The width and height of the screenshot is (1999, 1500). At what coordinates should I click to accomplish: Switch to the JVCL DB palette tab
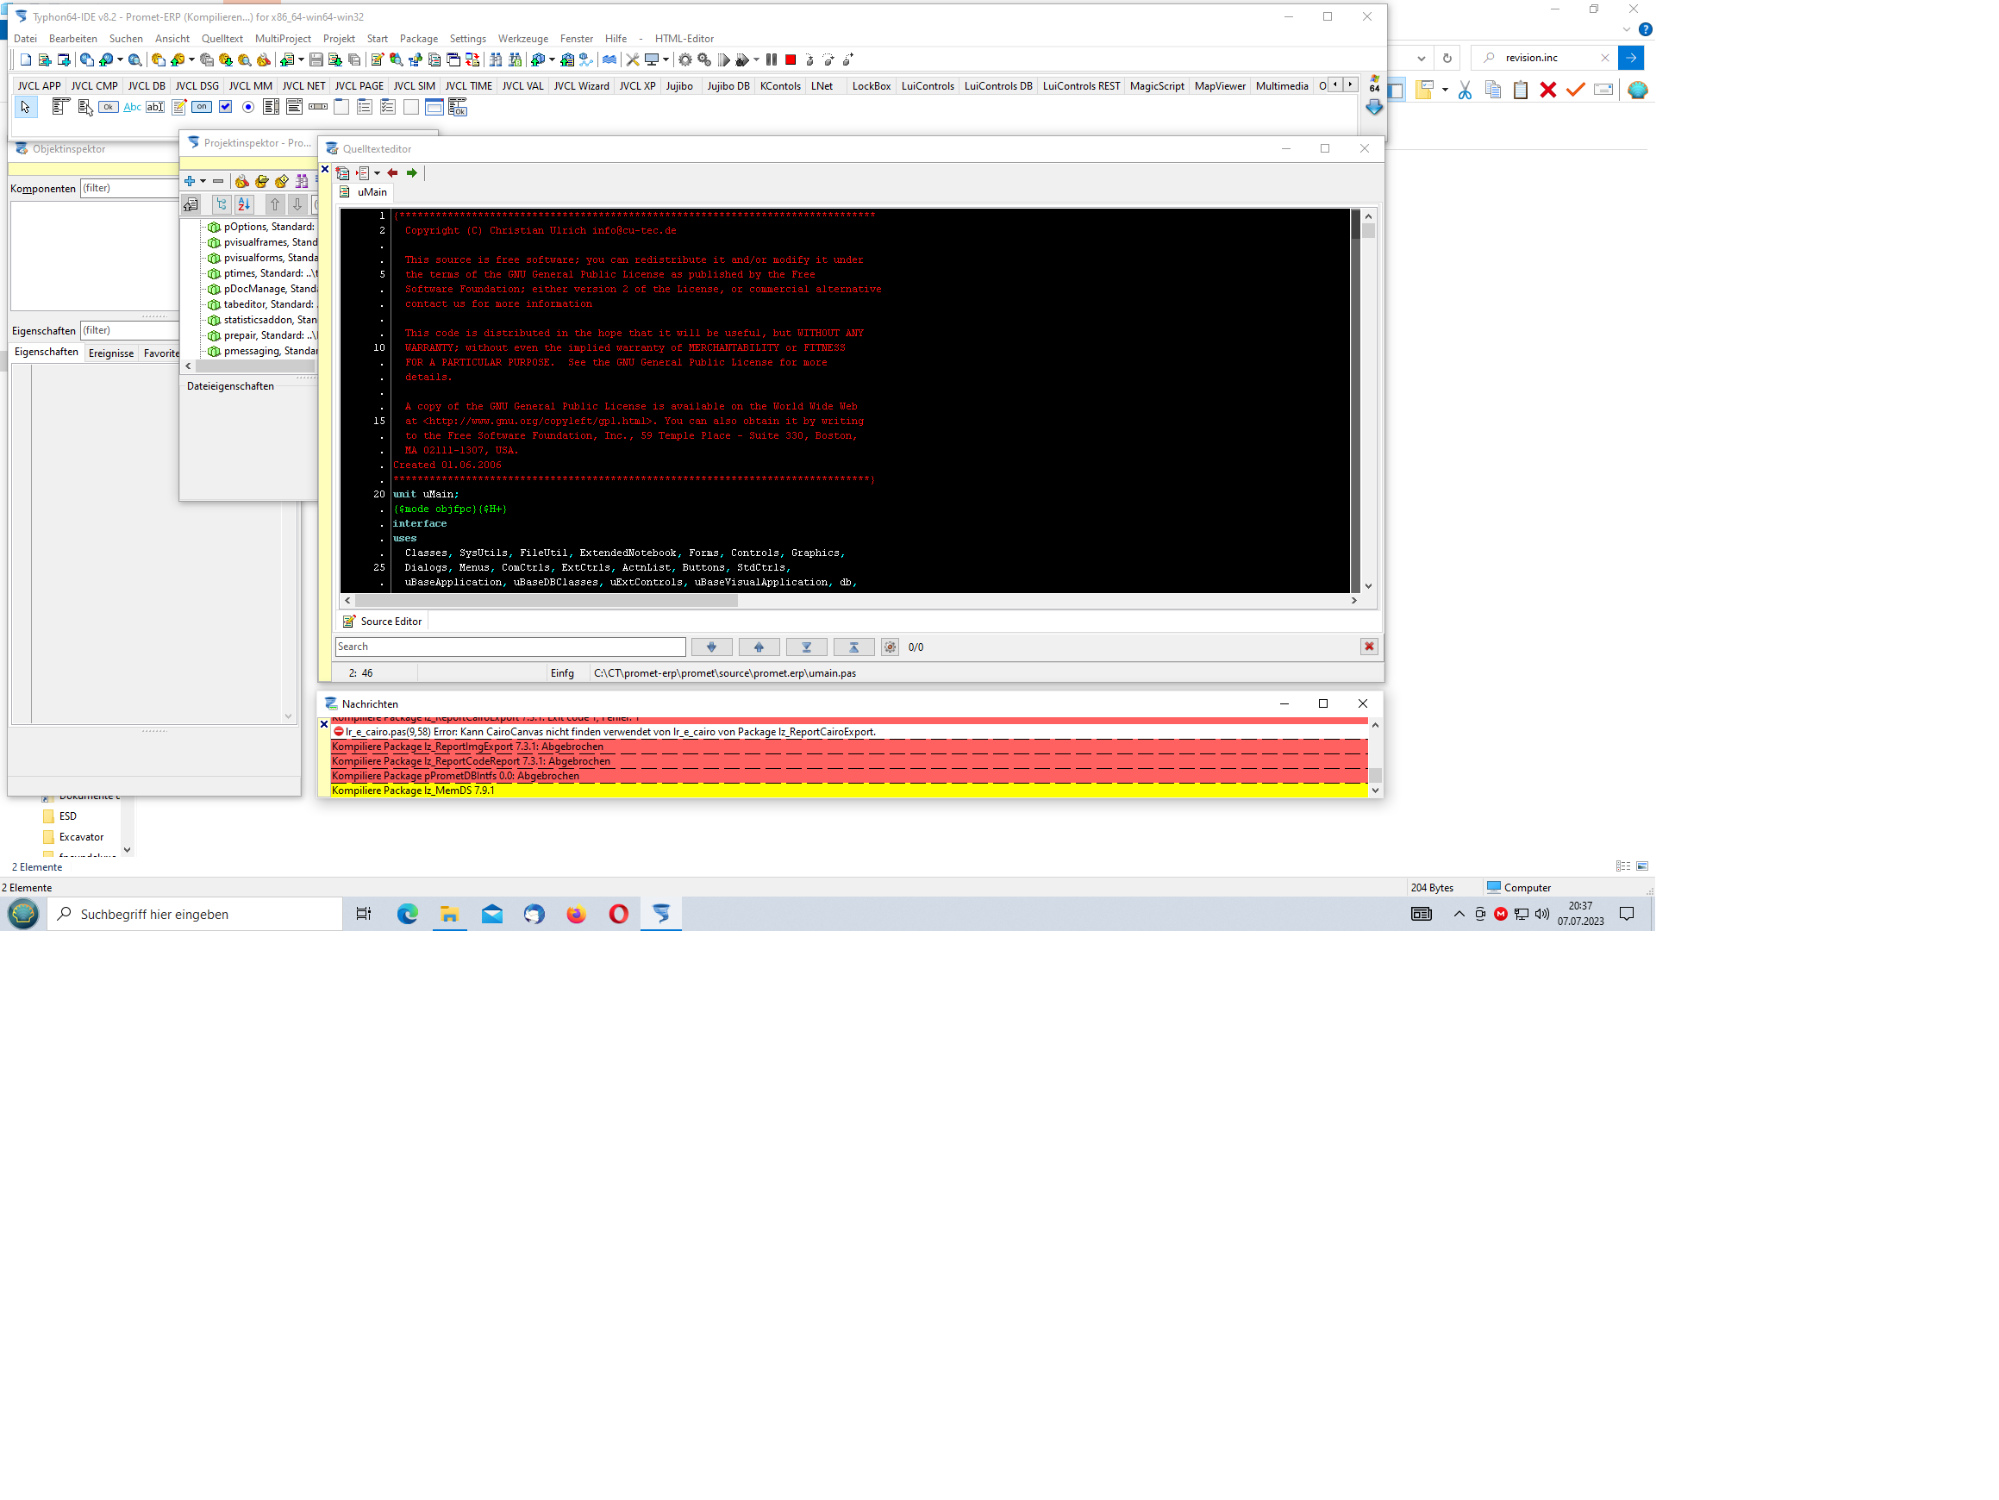[147, 86]
